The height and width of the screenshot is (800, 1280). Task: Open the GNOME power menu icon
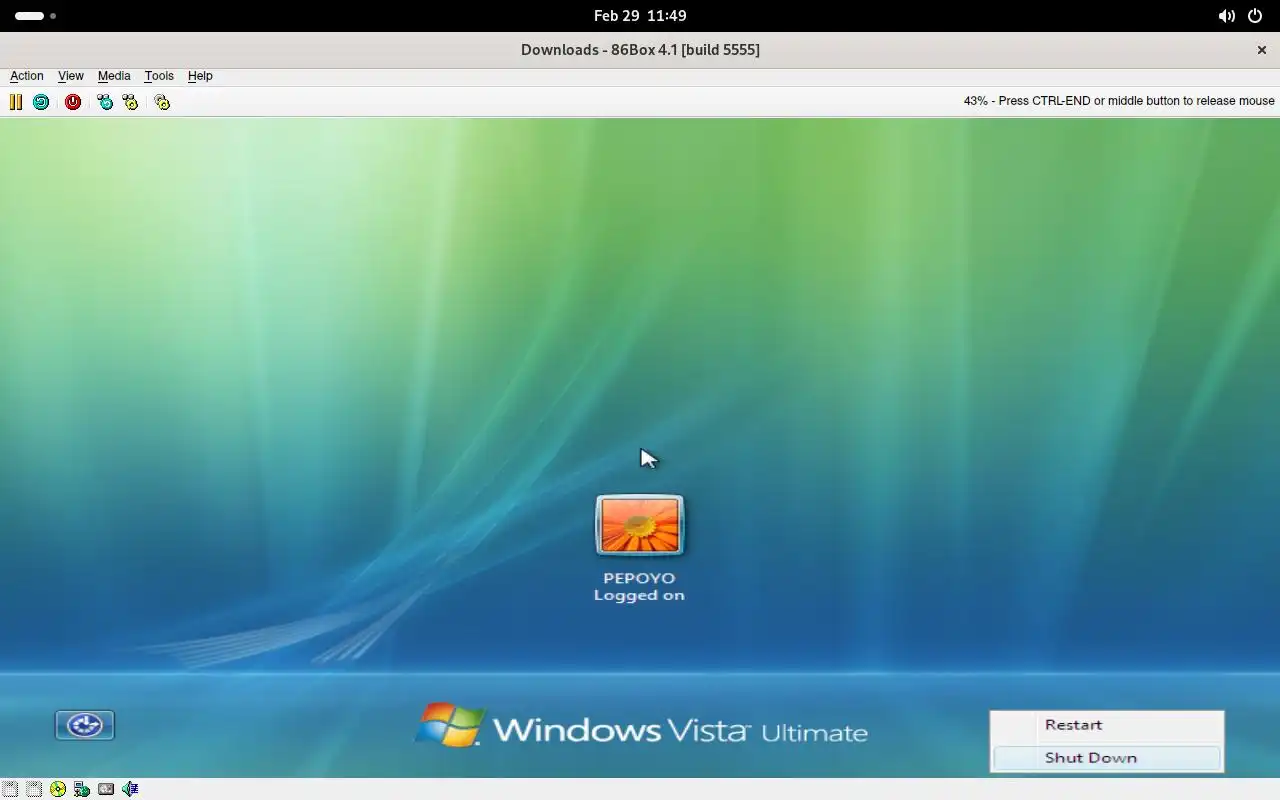point(1255,16)
